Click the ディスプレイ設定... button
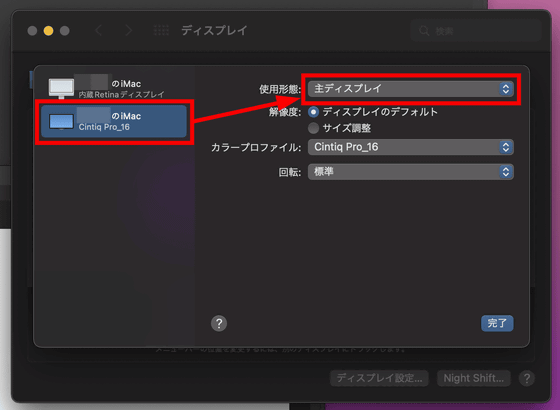The width and height of the screenshot is (560, 410). click(379, 378)
